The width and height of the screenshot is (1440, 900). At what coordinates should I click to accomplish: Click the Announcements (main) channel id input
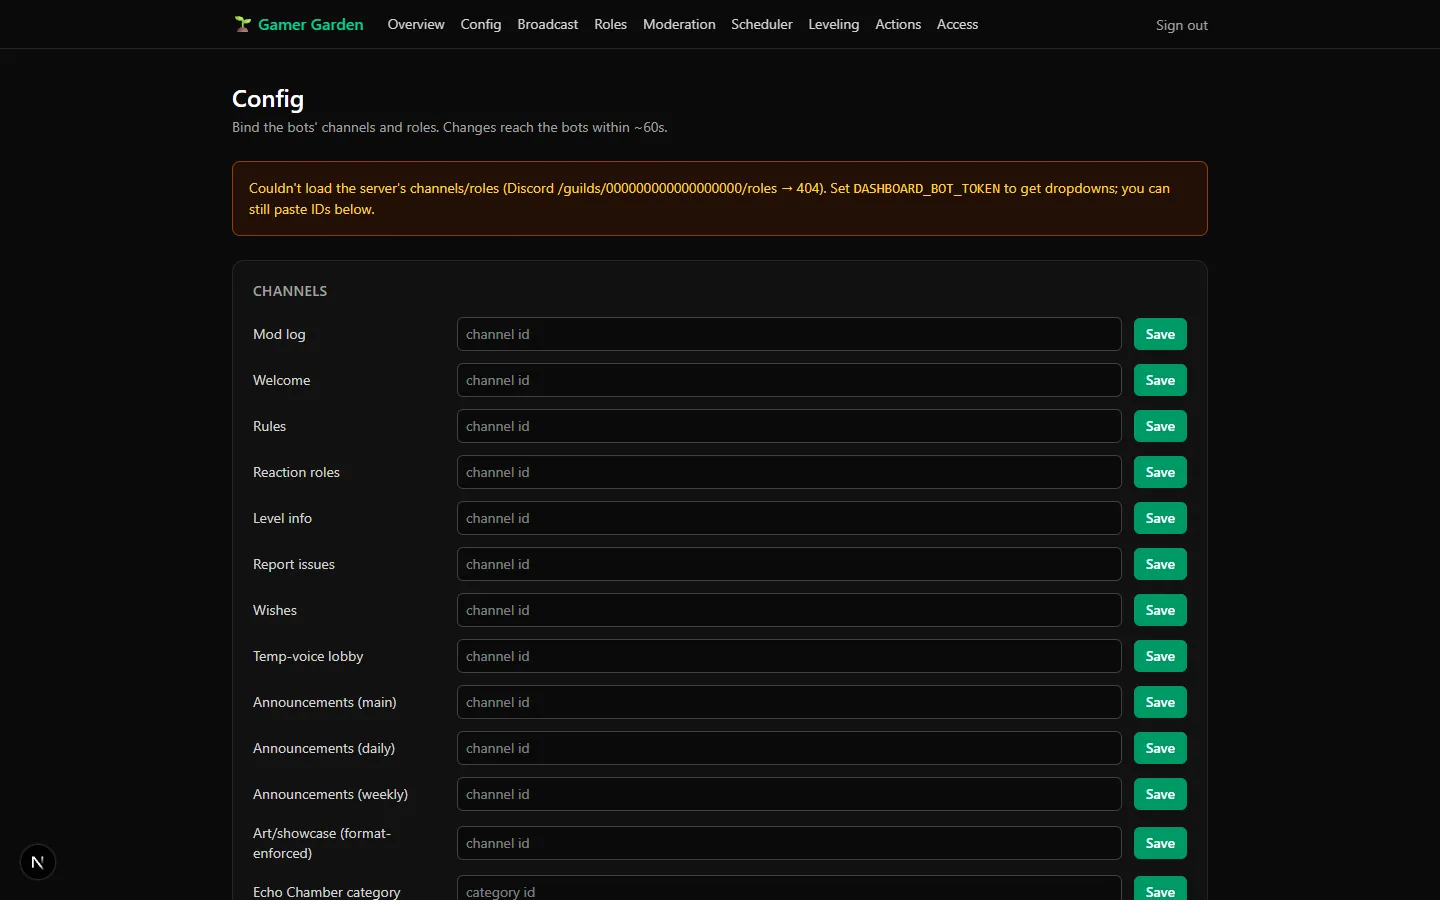click(789, 702)
